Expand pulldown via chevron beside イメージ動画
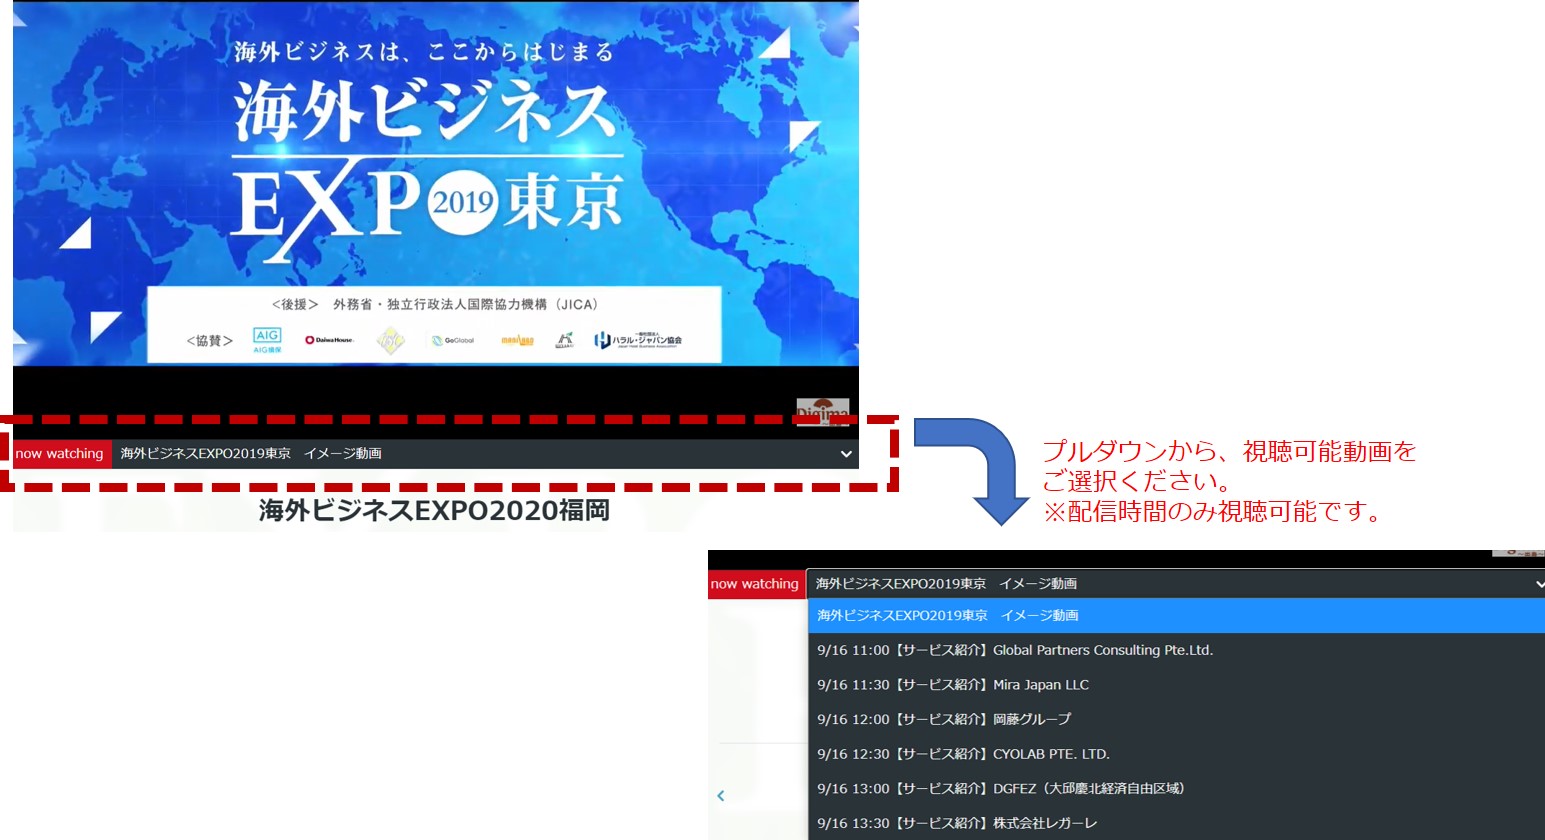 846,454
